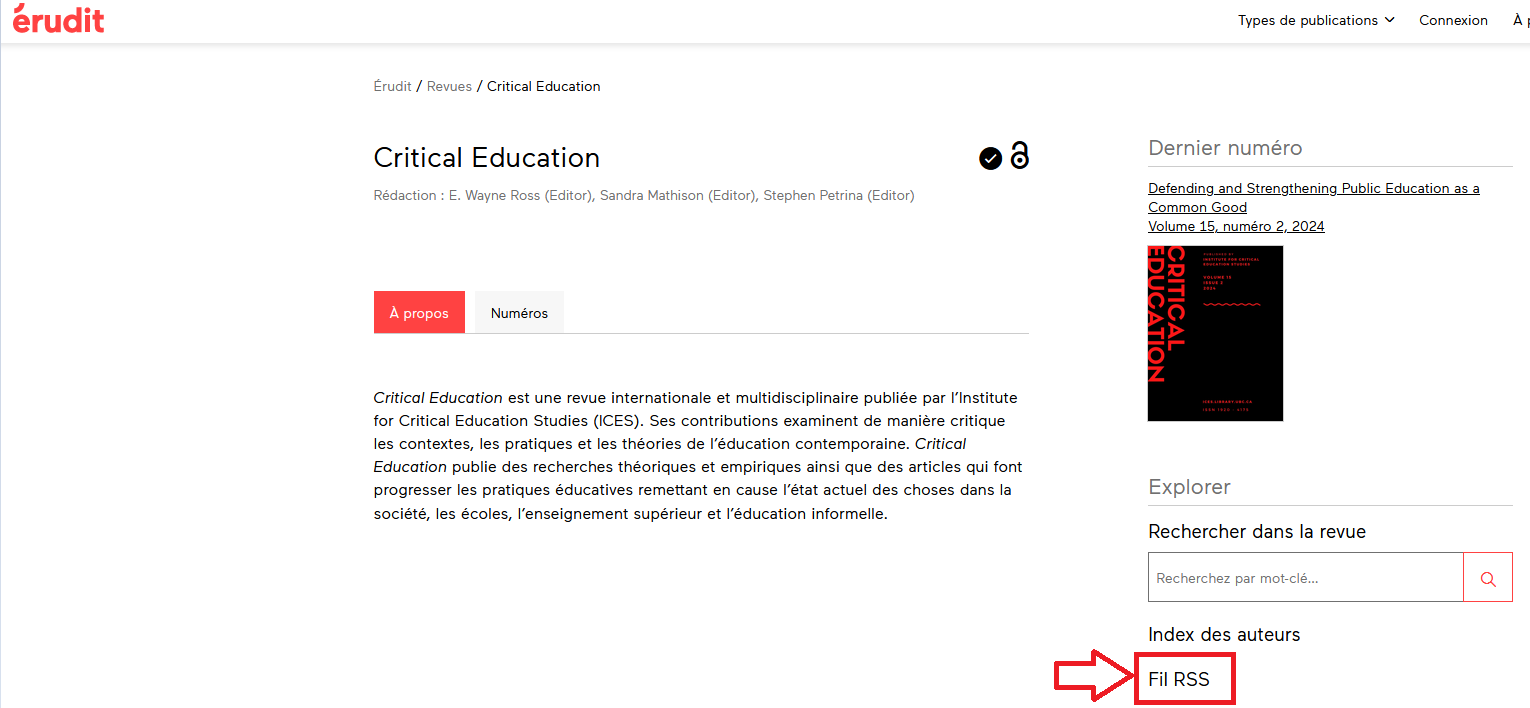Switch to the Numéros tab
Viewport: 1530px width, 708px height.
pyautogui.click(x=519, y=313)
